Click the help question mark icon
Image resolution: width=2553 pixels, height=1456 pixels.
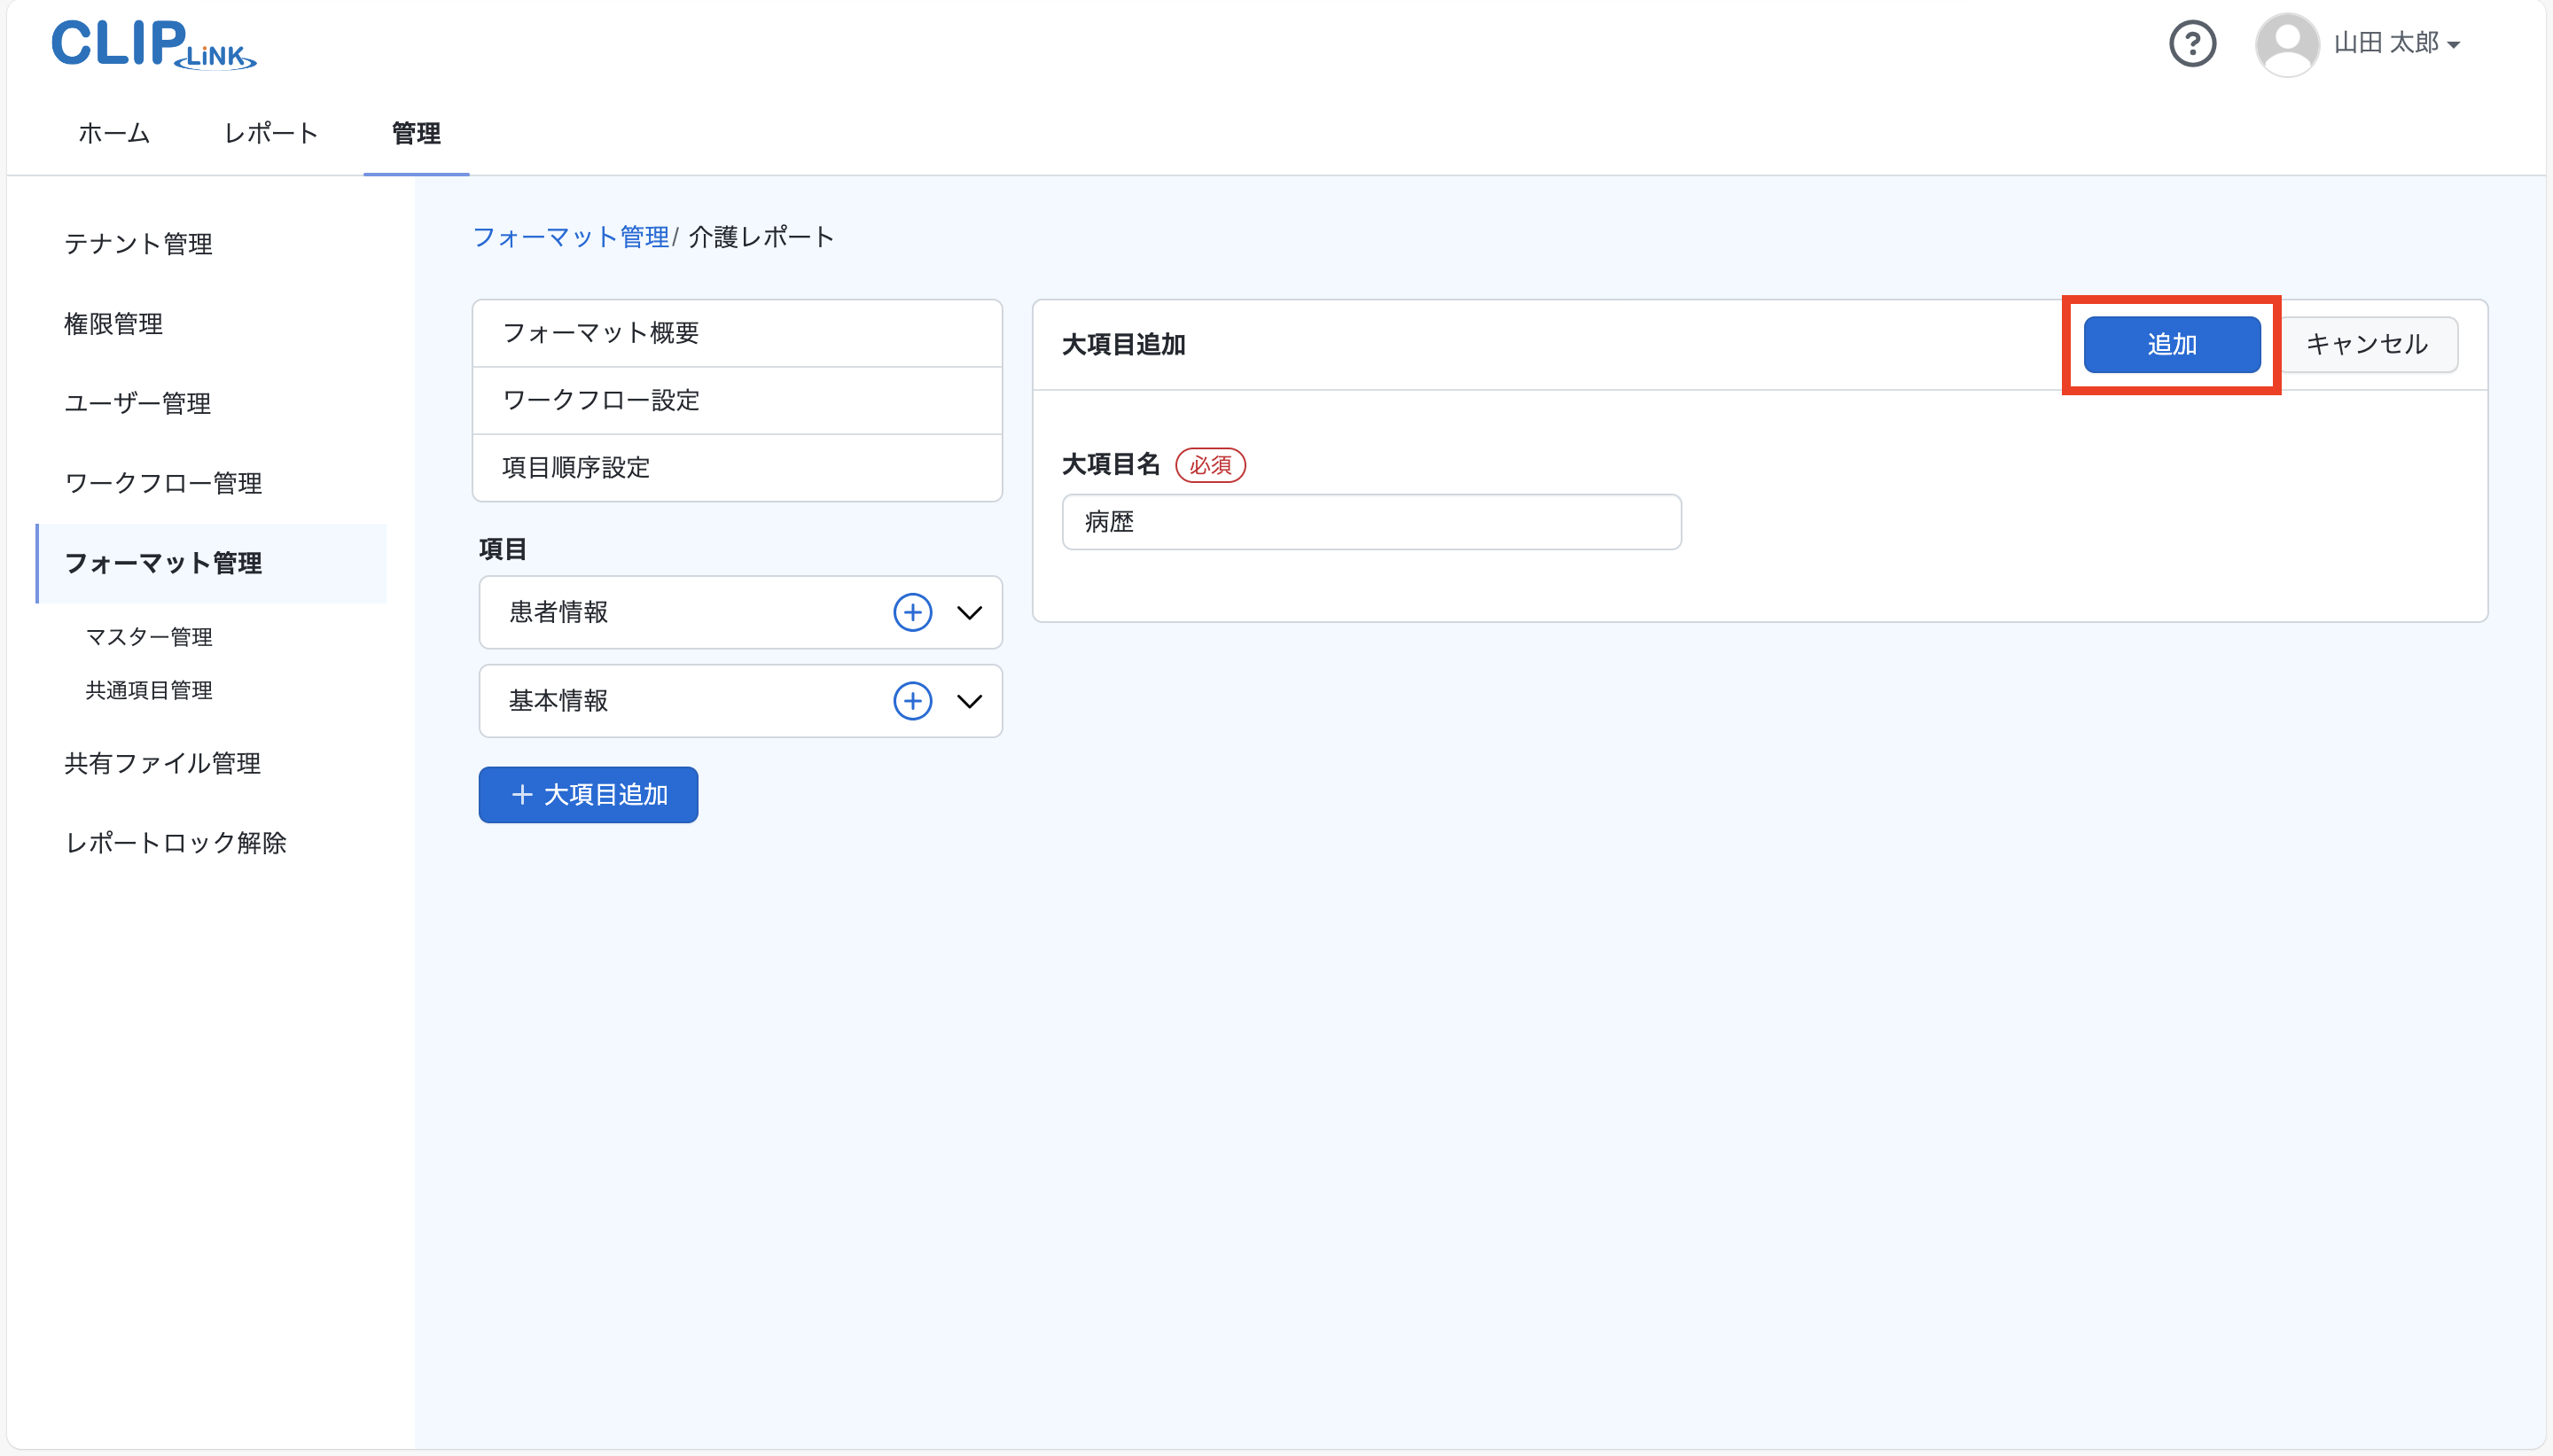[2192, 44]
